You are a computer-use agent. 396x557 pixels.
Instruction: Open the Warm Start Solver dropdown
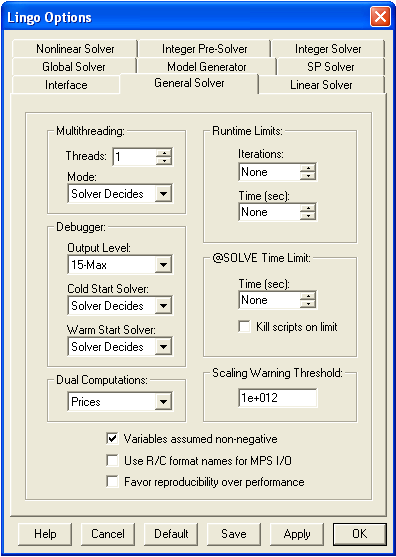coord(163,347)
